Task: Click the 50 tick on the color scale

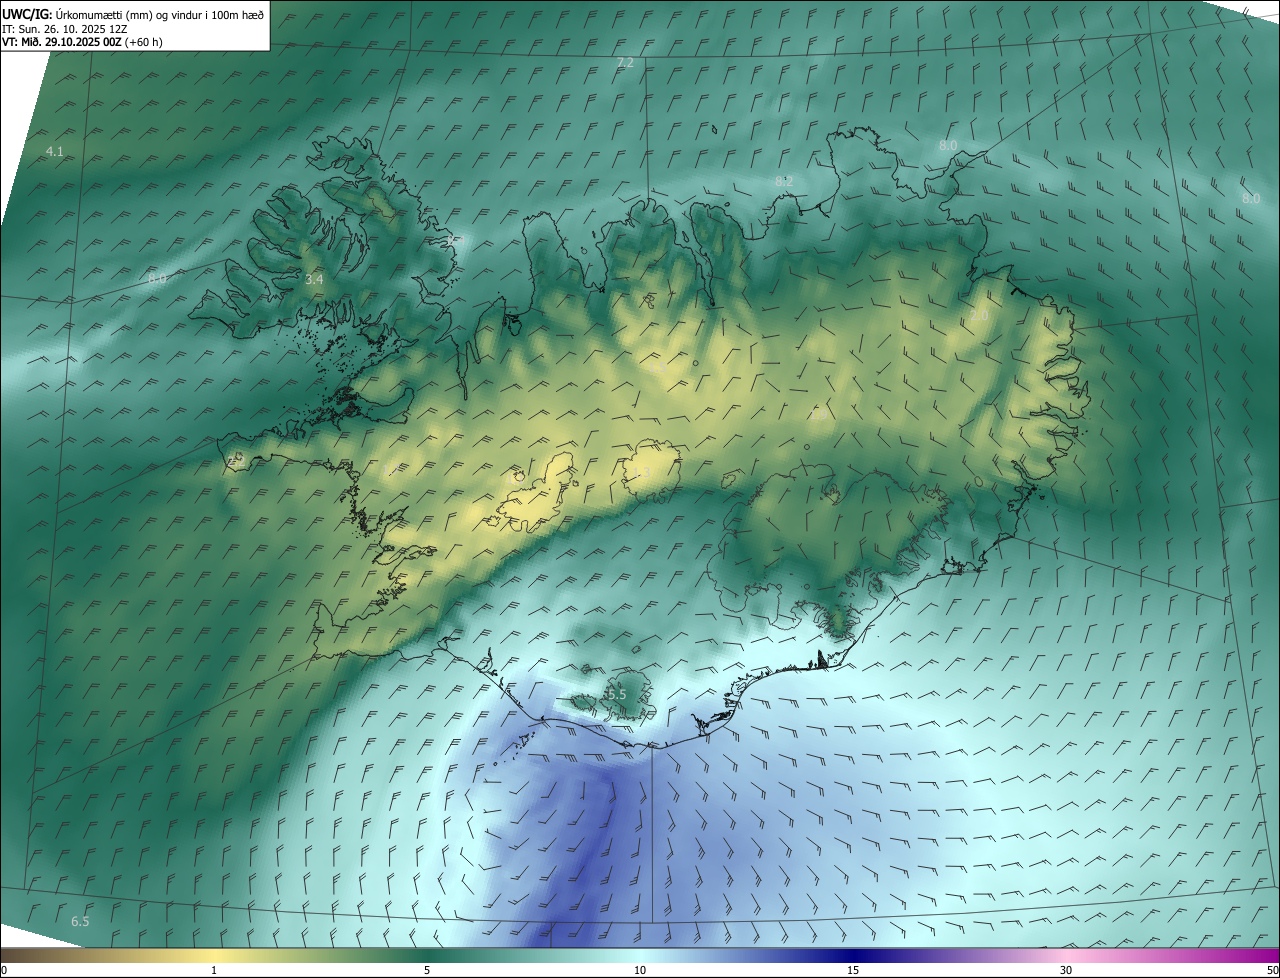Action: 1272,970
